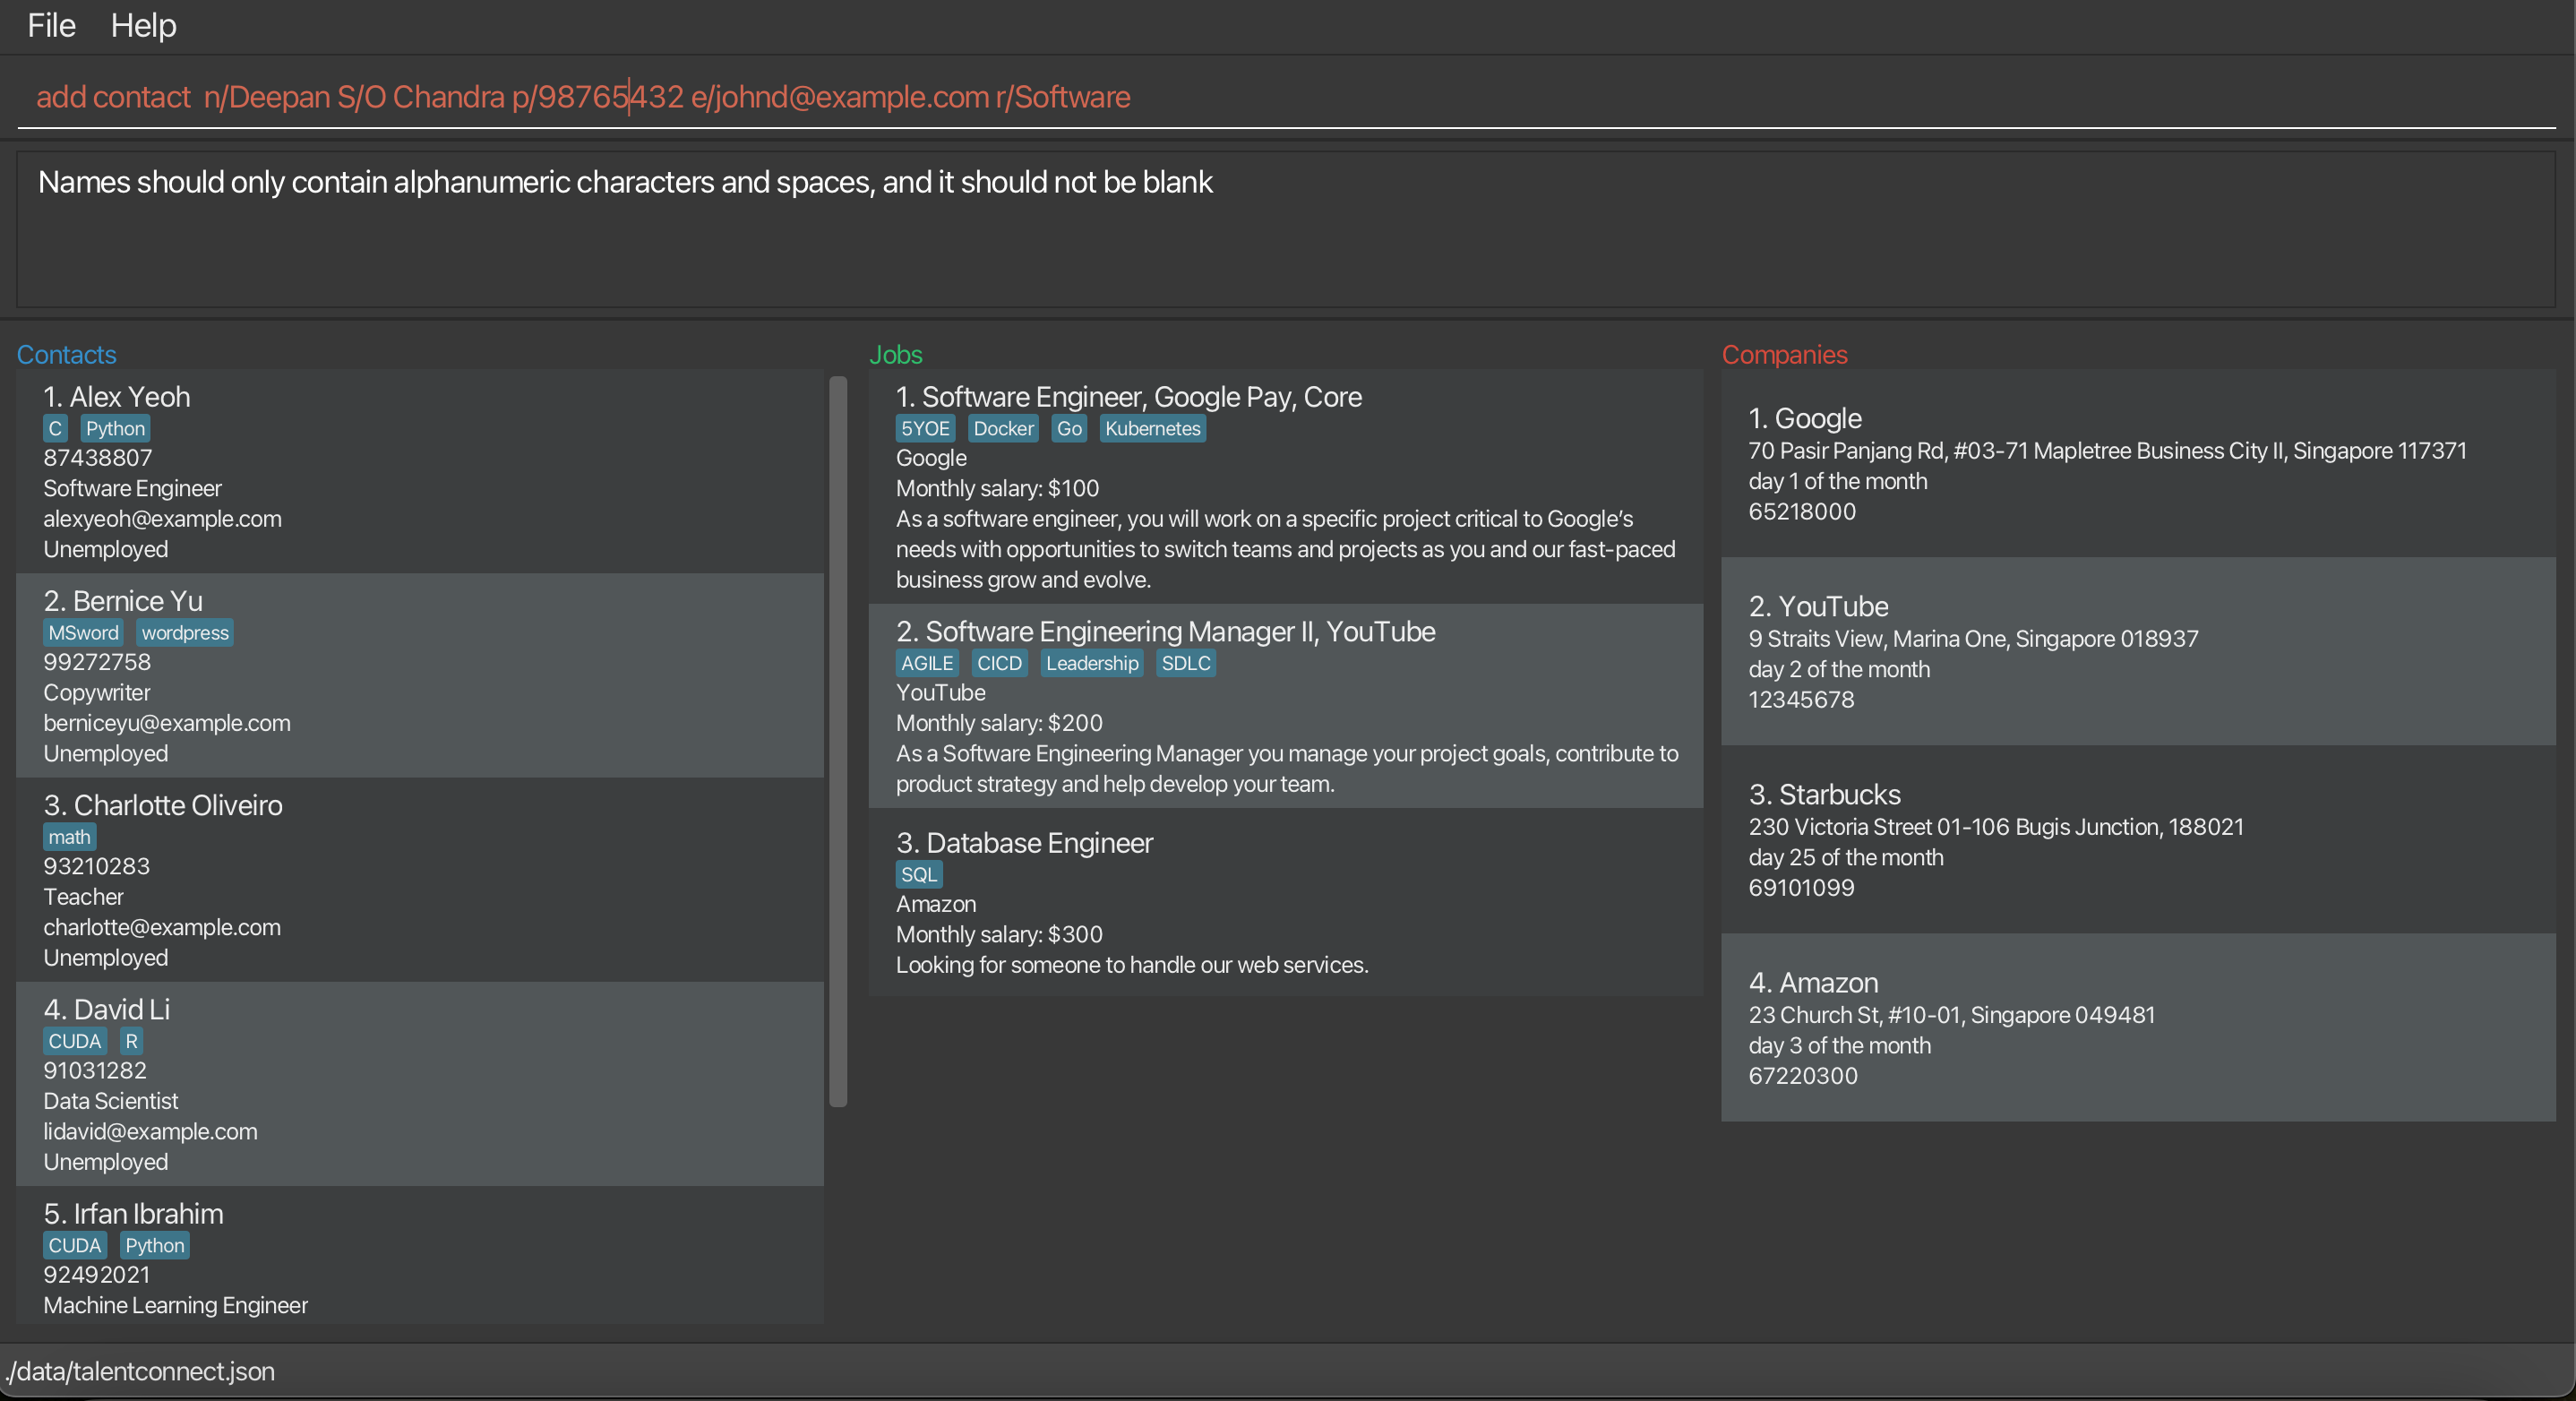
Task: Click the result message display box
Action: (x=1285, y=230)
